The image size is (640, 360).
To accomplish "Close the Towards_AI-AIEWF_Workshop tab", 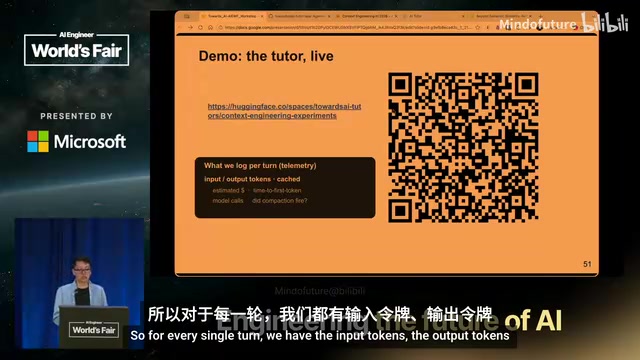I will 262,16.
